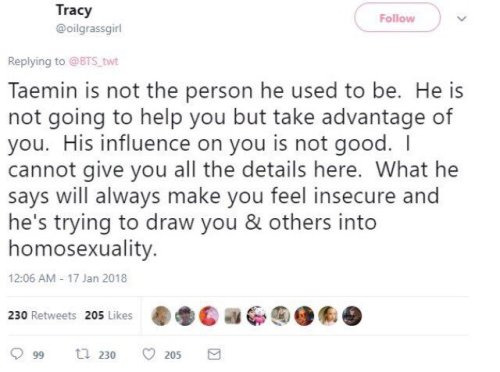Expand the tweet options chevron
Screen dimensions: 500x372
tap(462, 18)
